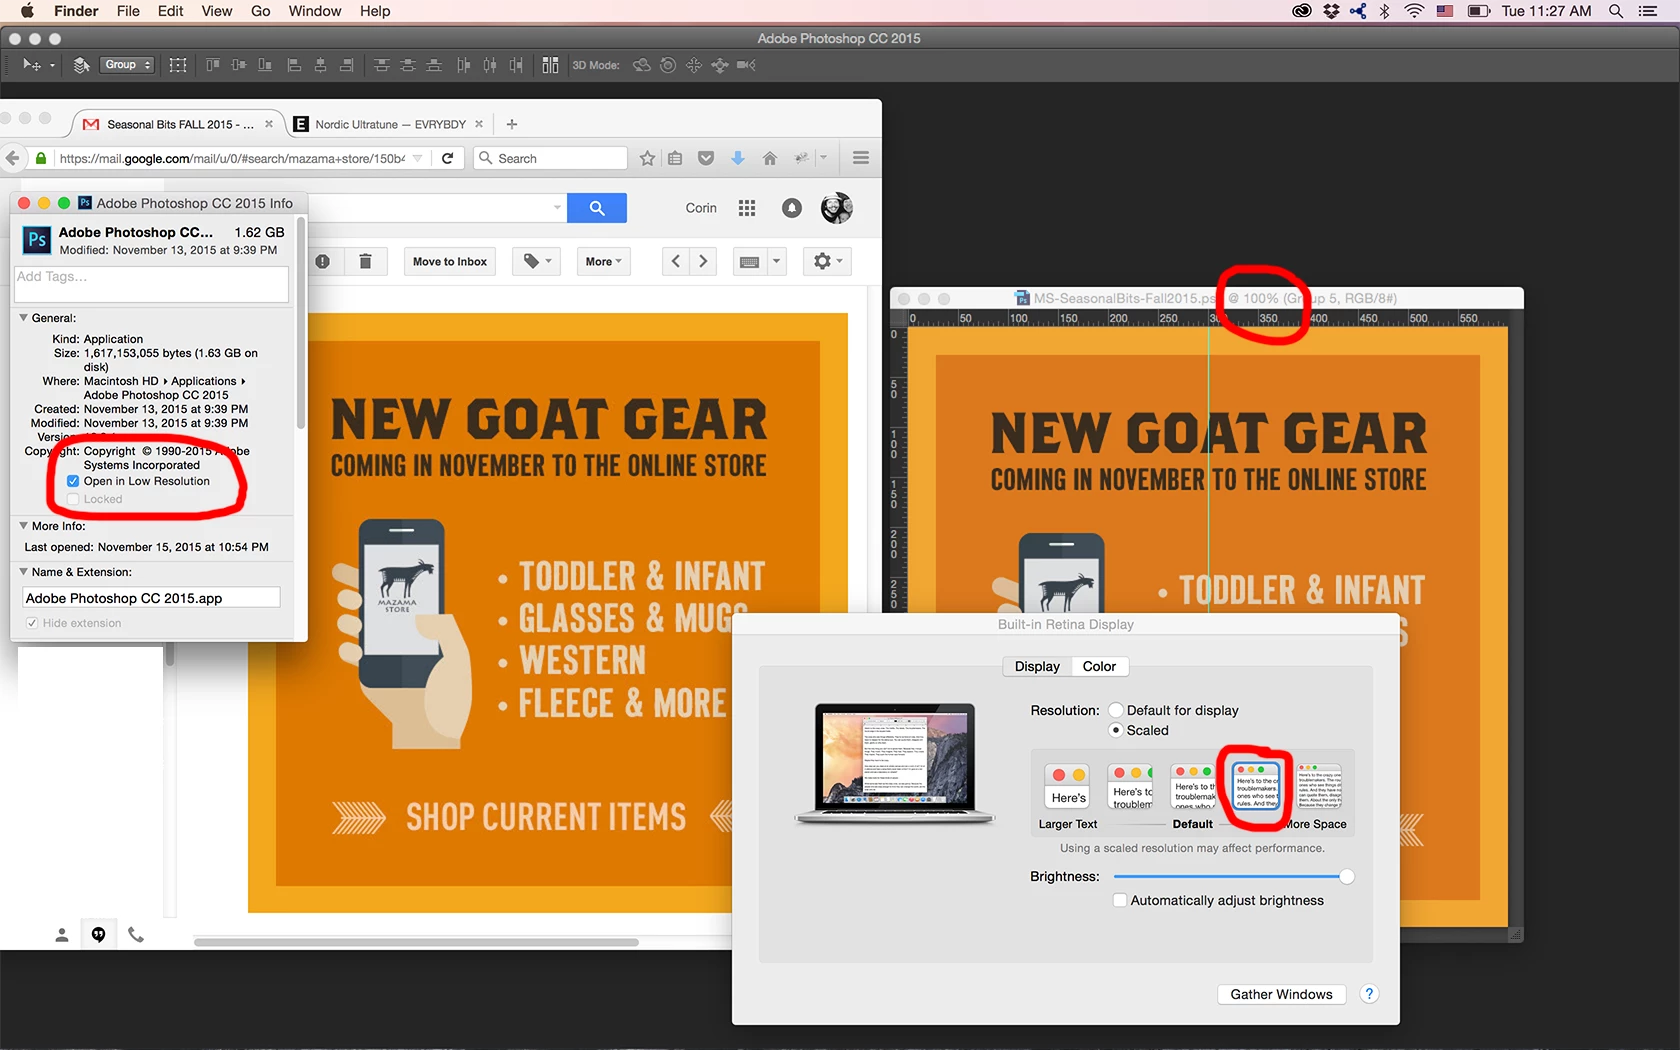The height and width of the screenshot is (1050, 1680).
Task: Collapse the Name & Extension section
Action: [23, 572]
